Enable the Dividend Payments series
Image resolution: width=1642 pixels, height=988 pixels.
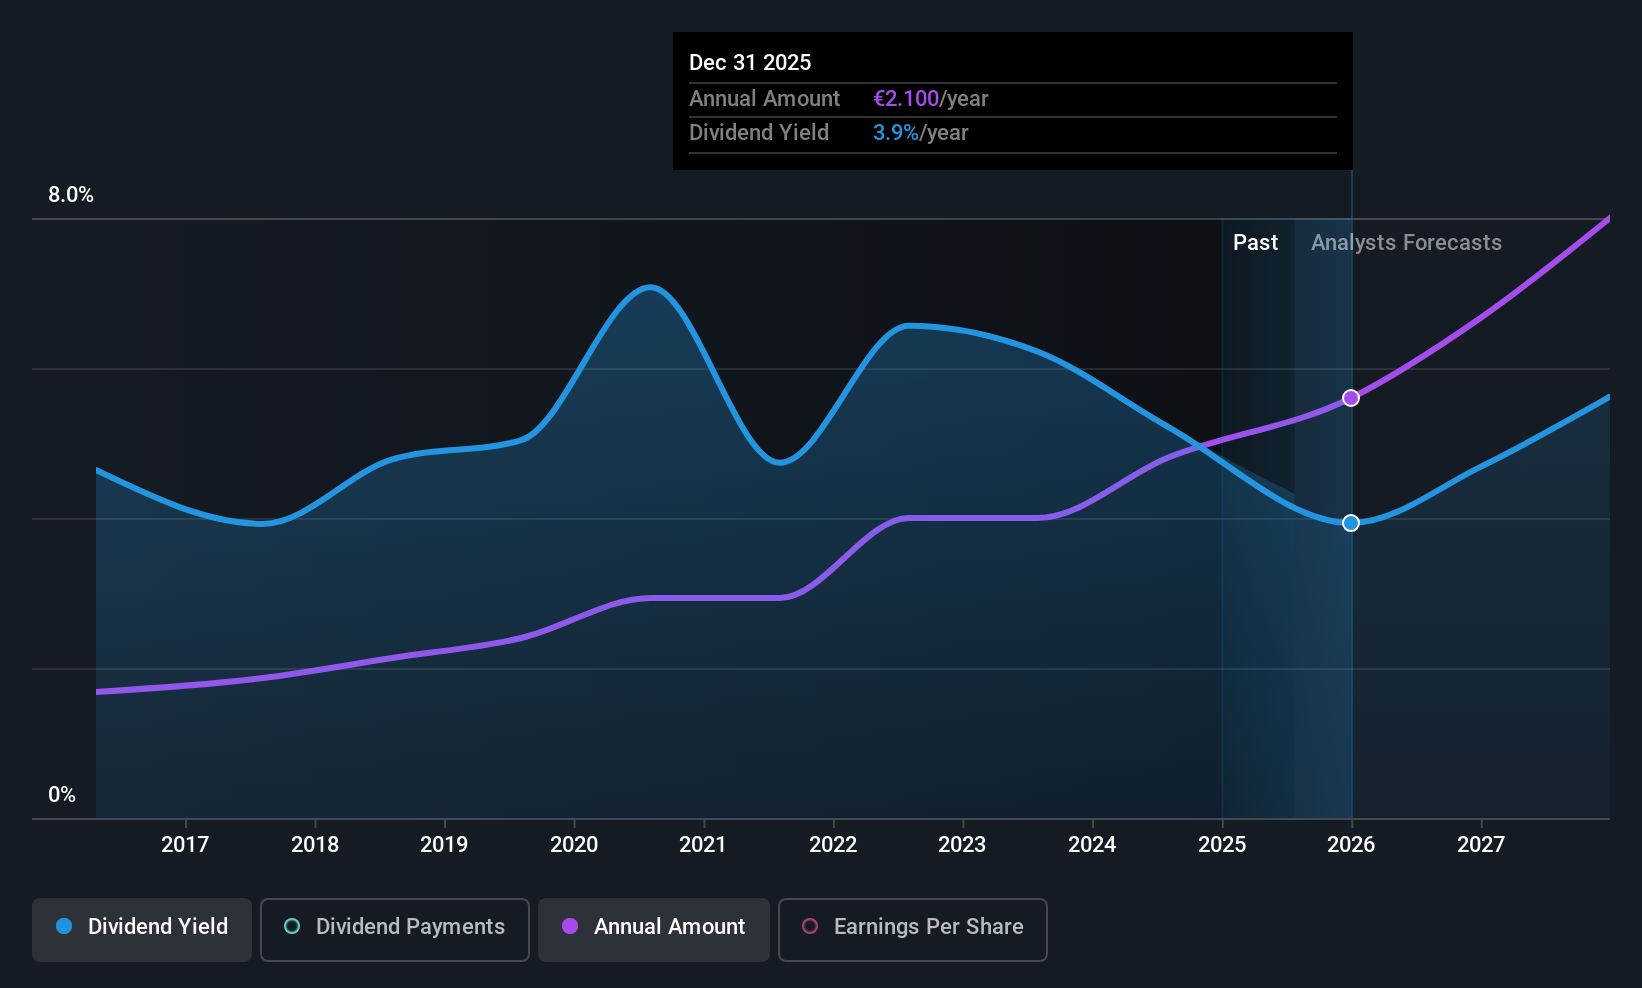[395, 930]
